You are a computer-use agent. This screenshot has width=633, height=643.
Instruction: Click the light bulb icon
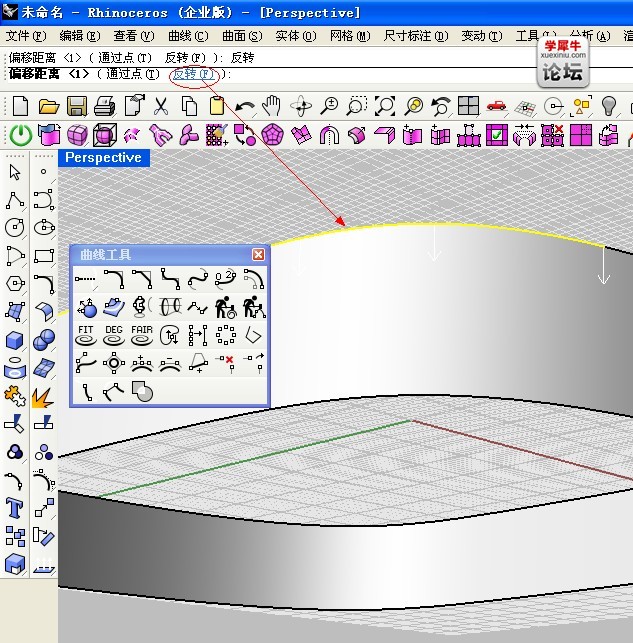pos(608,106)
